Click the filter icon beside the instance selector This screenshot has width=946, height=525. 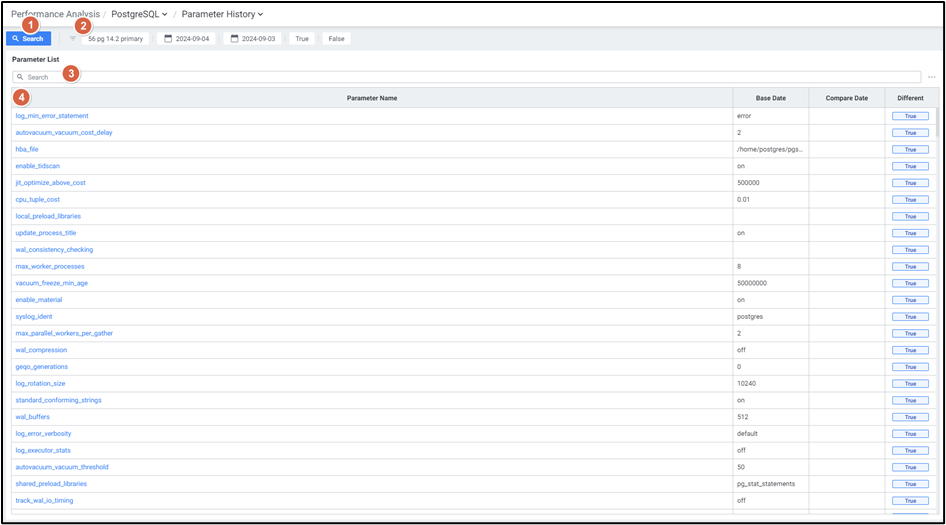coord(73,39)
